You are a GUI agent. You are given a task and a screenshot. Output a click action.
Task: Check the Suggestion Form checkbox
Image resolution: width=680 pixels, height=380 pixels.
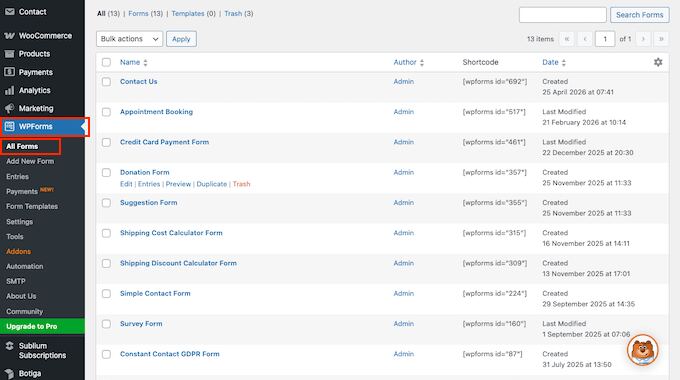point(106,203)
